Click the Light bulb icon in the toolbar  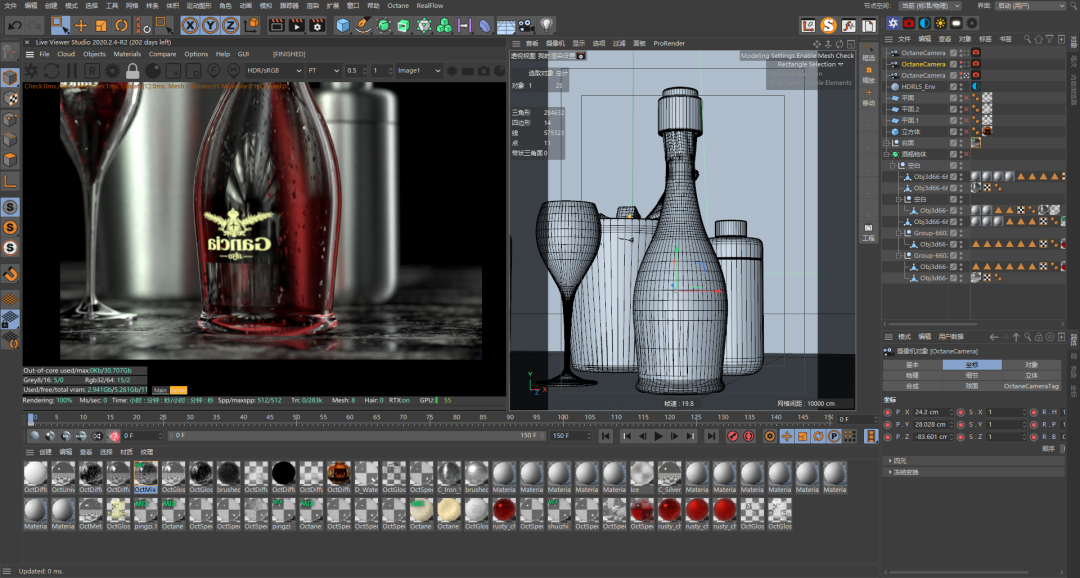pos(546,26)
